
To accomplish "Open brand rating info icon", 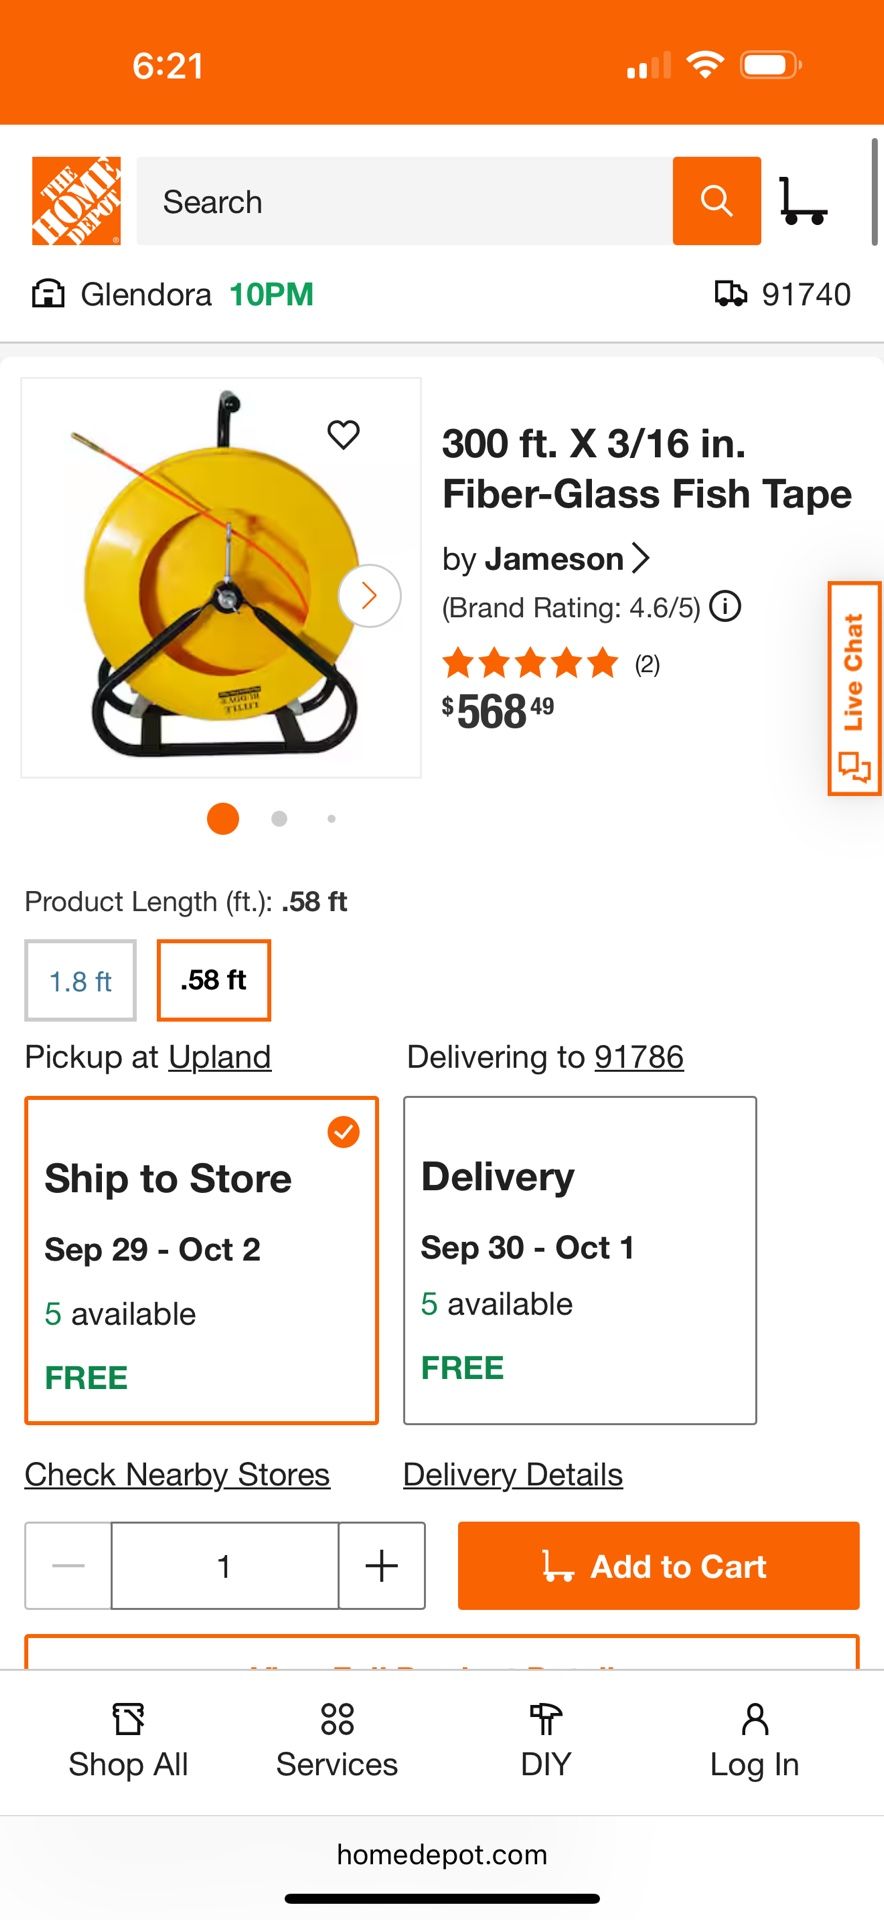I will (x=725, y=607).
